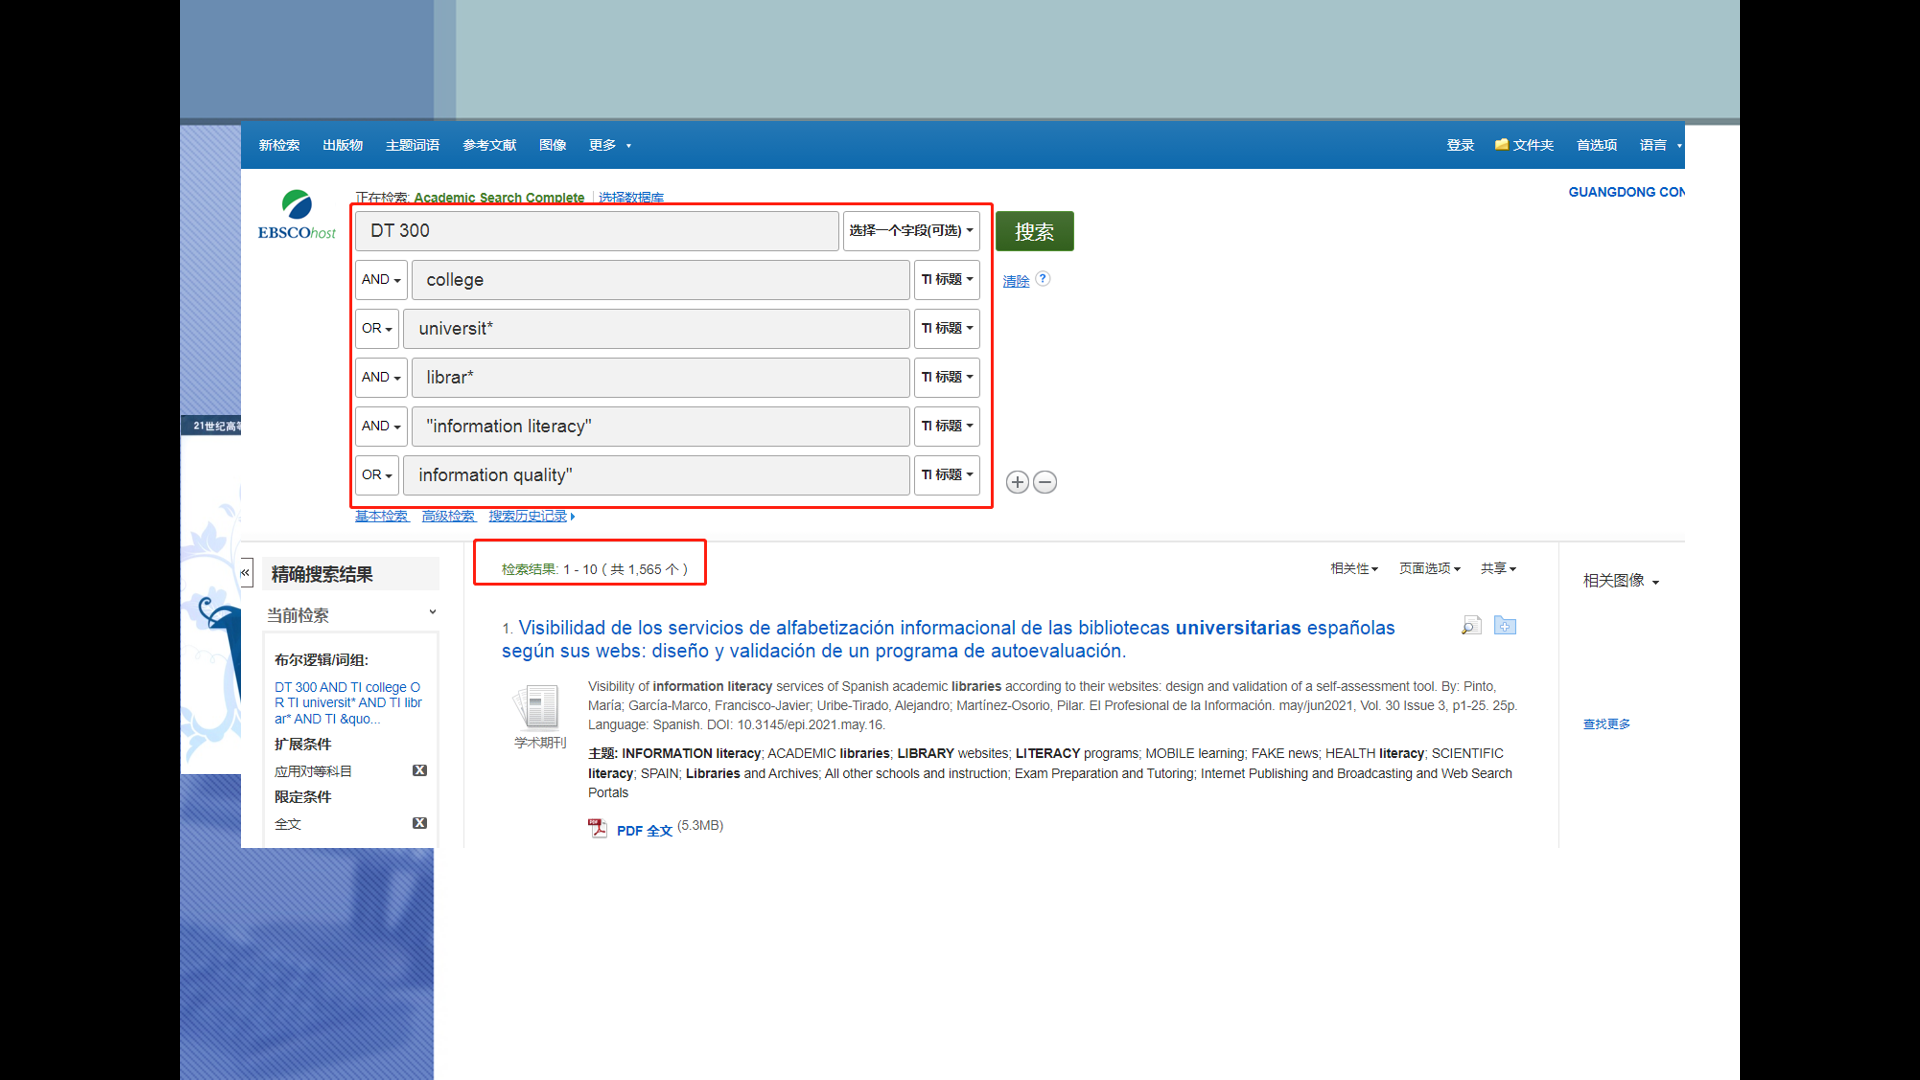Remove the full text limiter

tap(420, 823)
